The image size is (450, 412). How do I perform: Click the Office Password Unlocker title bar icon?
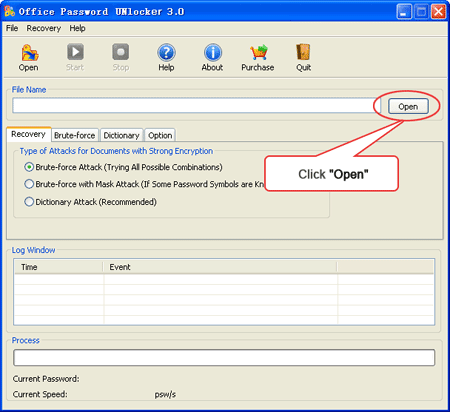[x=9, y=12]
